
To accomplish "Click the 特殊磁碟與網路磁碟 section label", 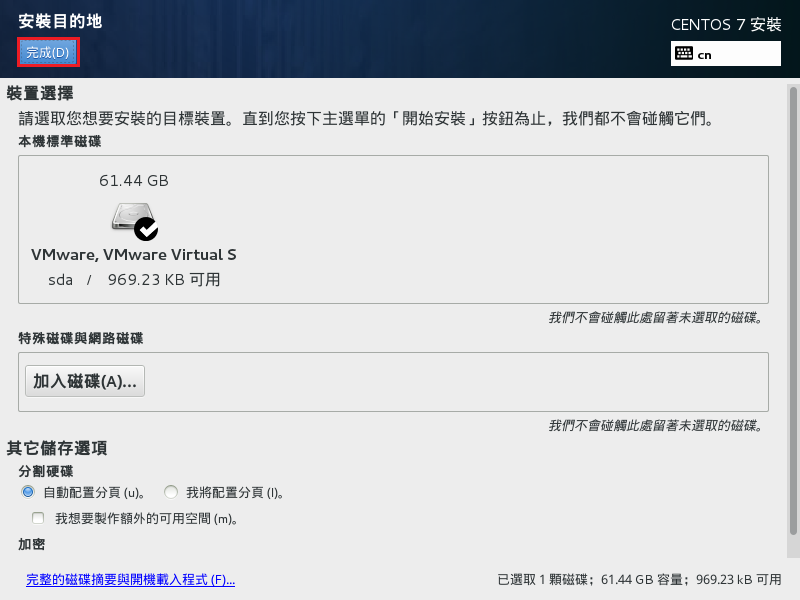I will [x=81, y=338].
